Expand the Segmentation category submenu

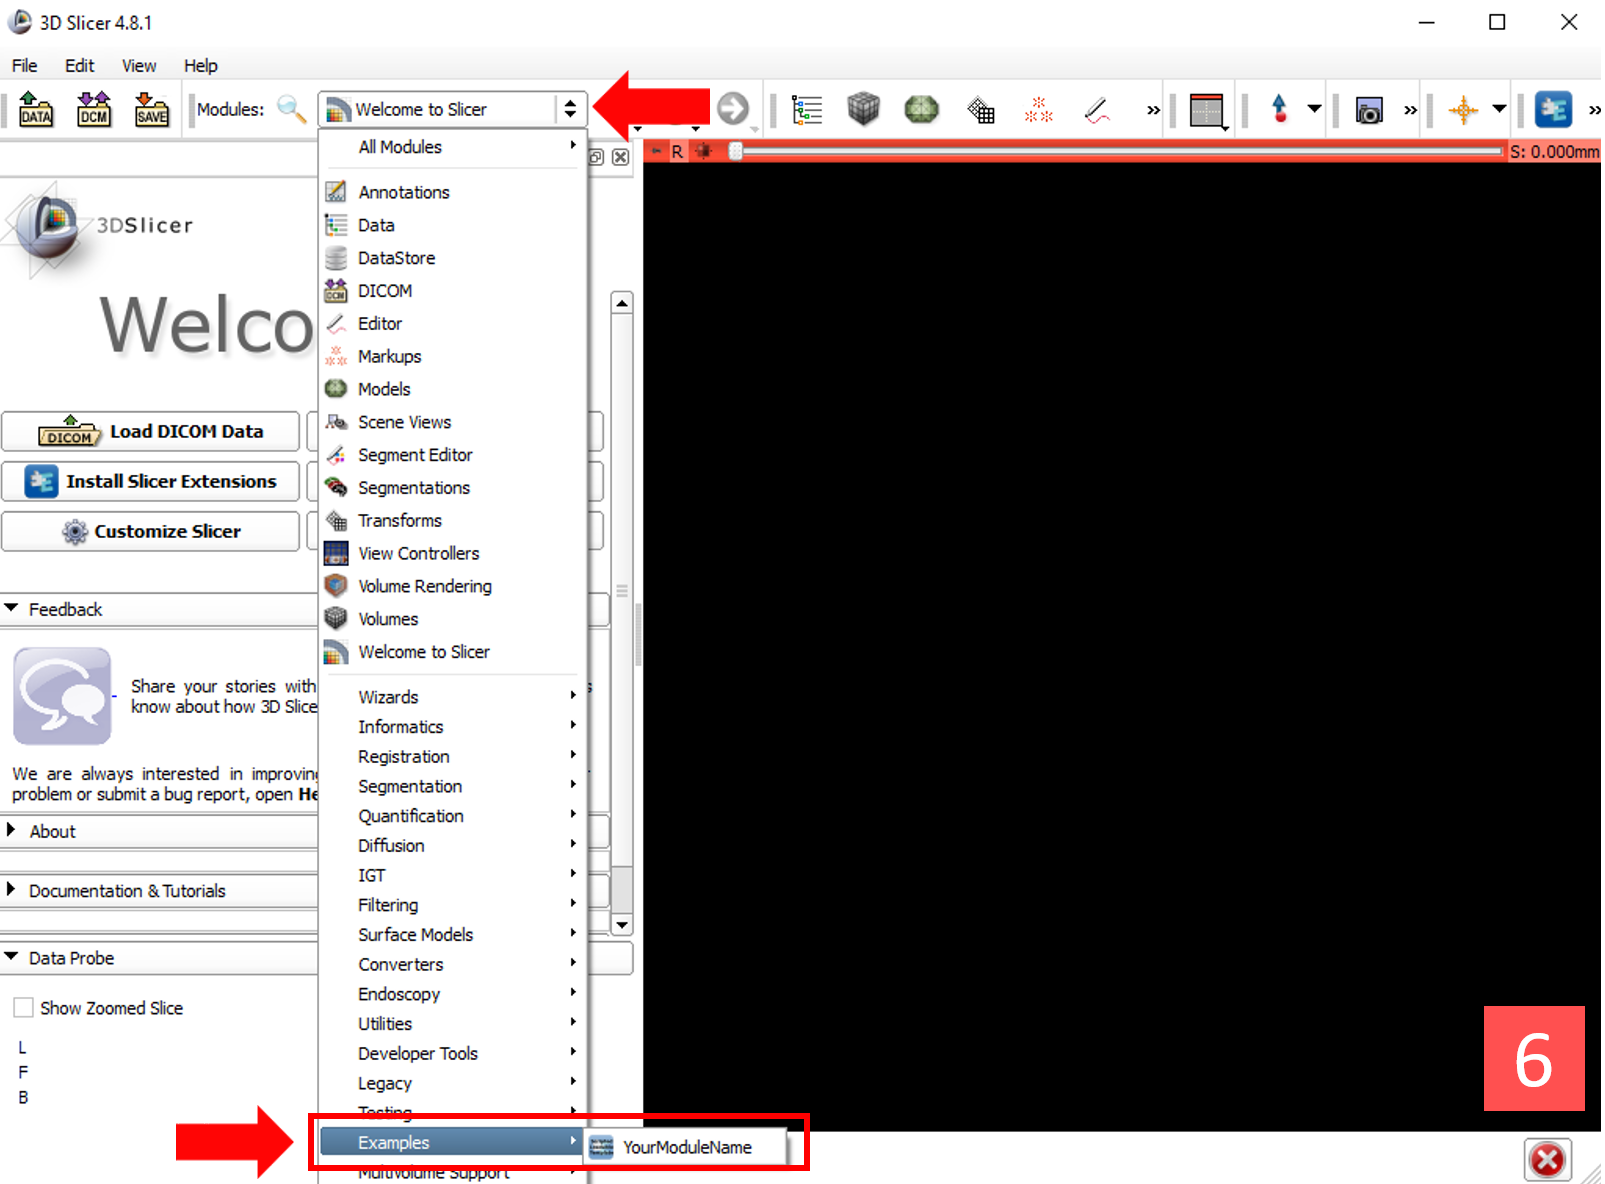(452, 787)
